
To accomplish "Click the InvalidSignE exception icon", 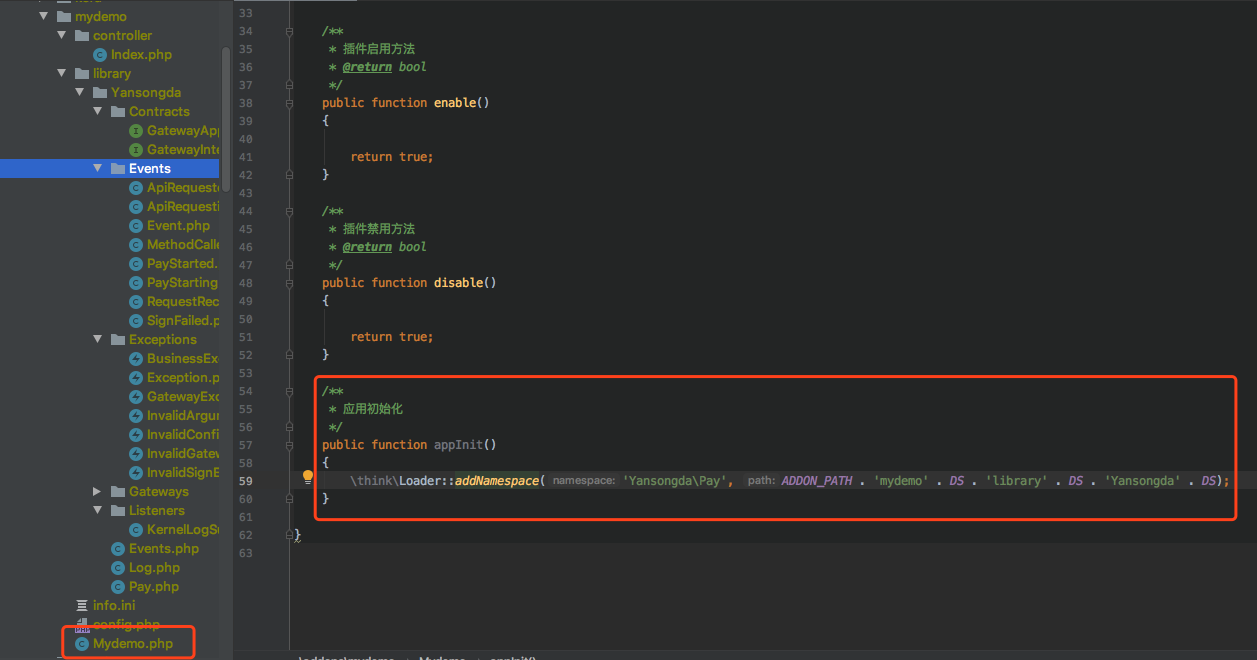I will click(136, 473).
